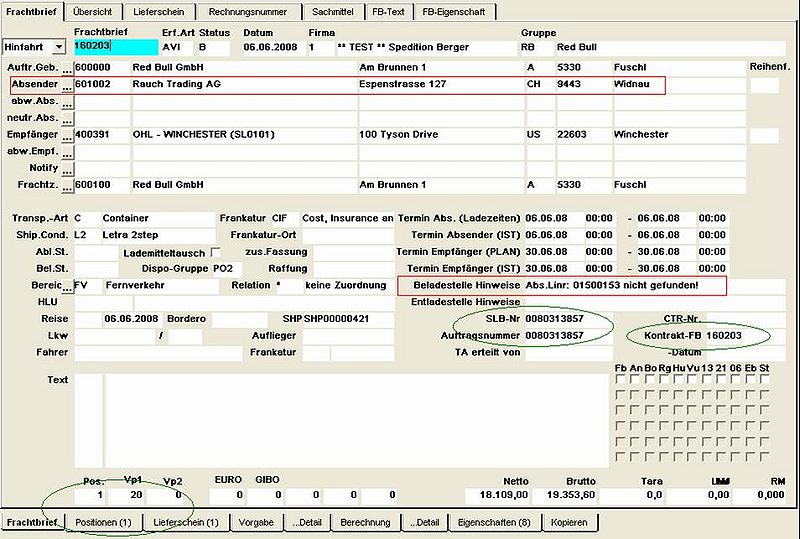Open the abw.Abs. lookup ellipsis button
Viewport: 800px width, 539px height.
click(x=67, y=102)
